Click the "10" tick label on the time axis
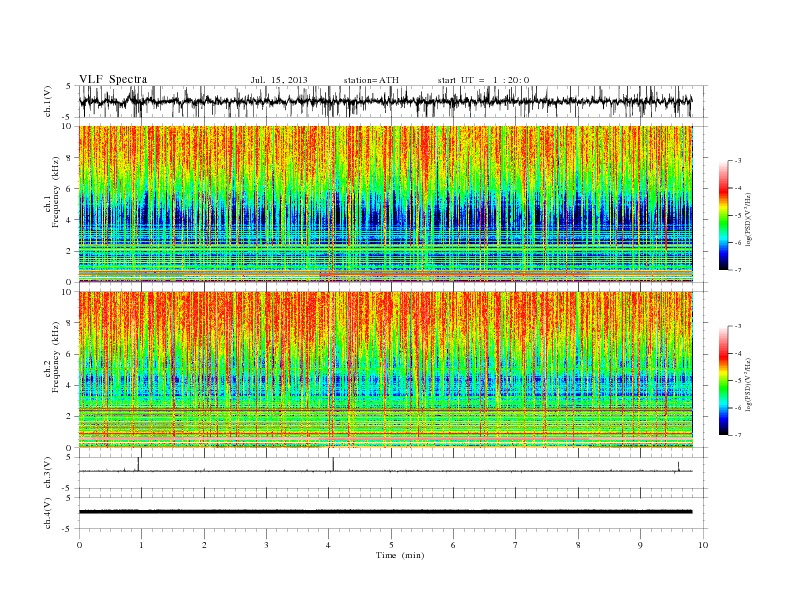This screenshot has height=612, width=792. tap(703, 545)
